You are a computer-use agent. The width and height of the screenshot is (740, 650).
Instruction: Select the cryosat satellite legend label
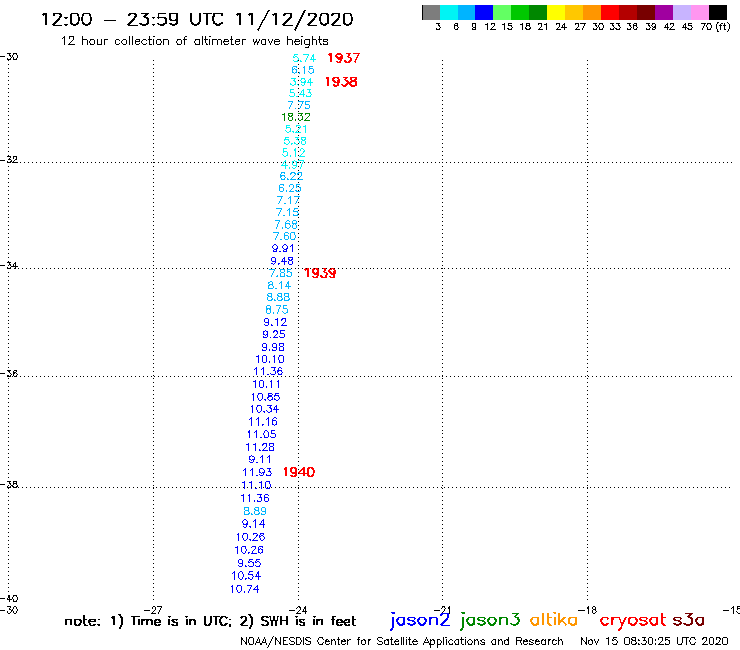633,620
